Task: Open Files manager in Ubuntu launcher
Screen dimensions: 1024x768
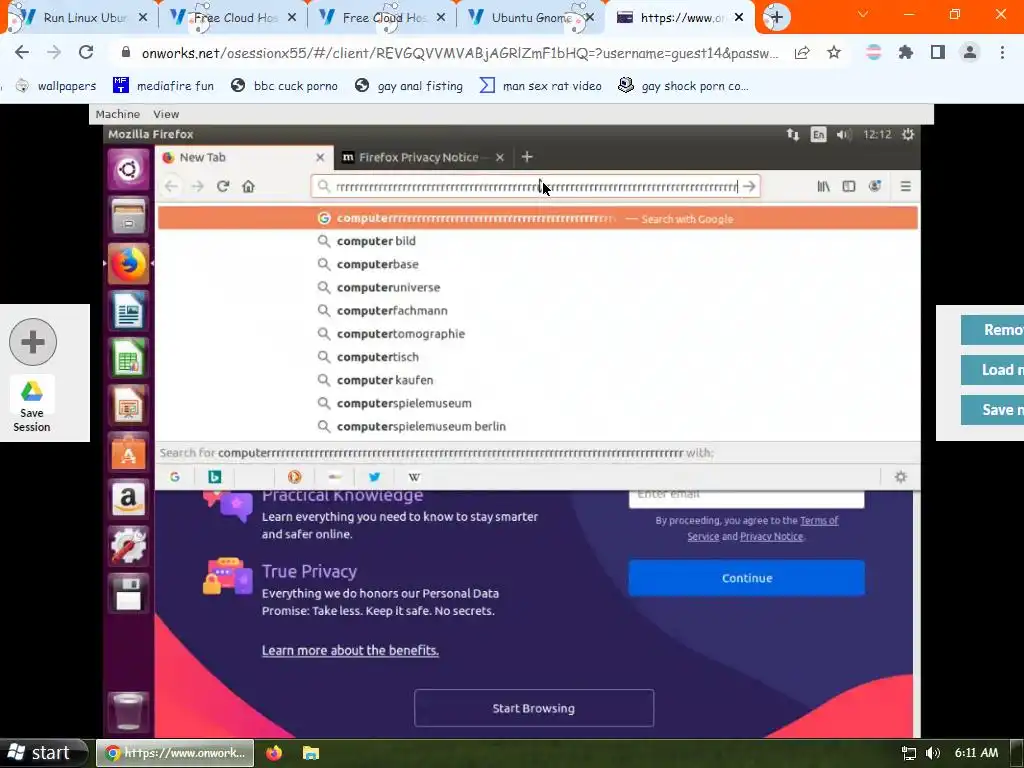Action: 128,217
